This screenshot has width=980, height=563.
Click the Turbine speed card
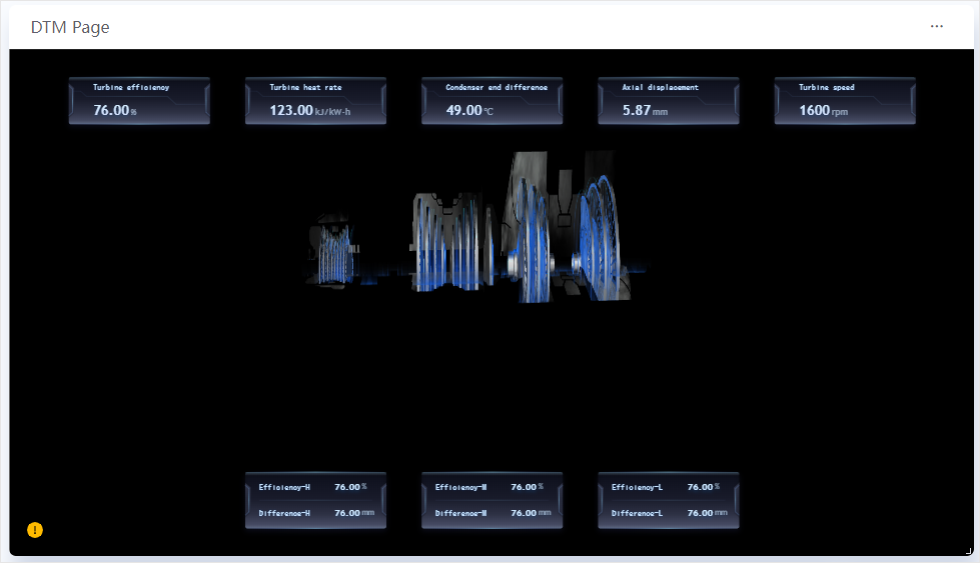[x=844, y=101]
